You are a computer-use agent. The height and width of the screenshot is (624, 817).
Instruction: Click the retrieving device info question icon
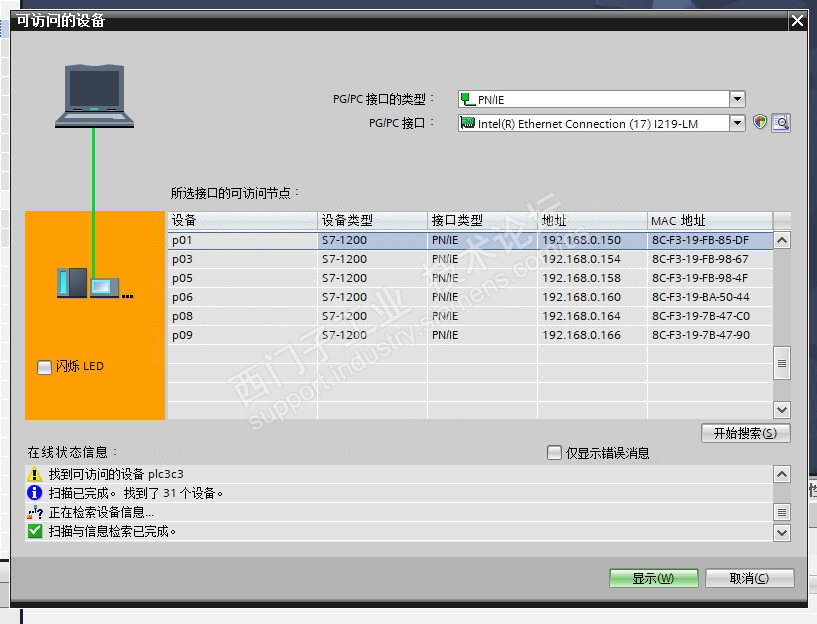(x=34, y=512)
